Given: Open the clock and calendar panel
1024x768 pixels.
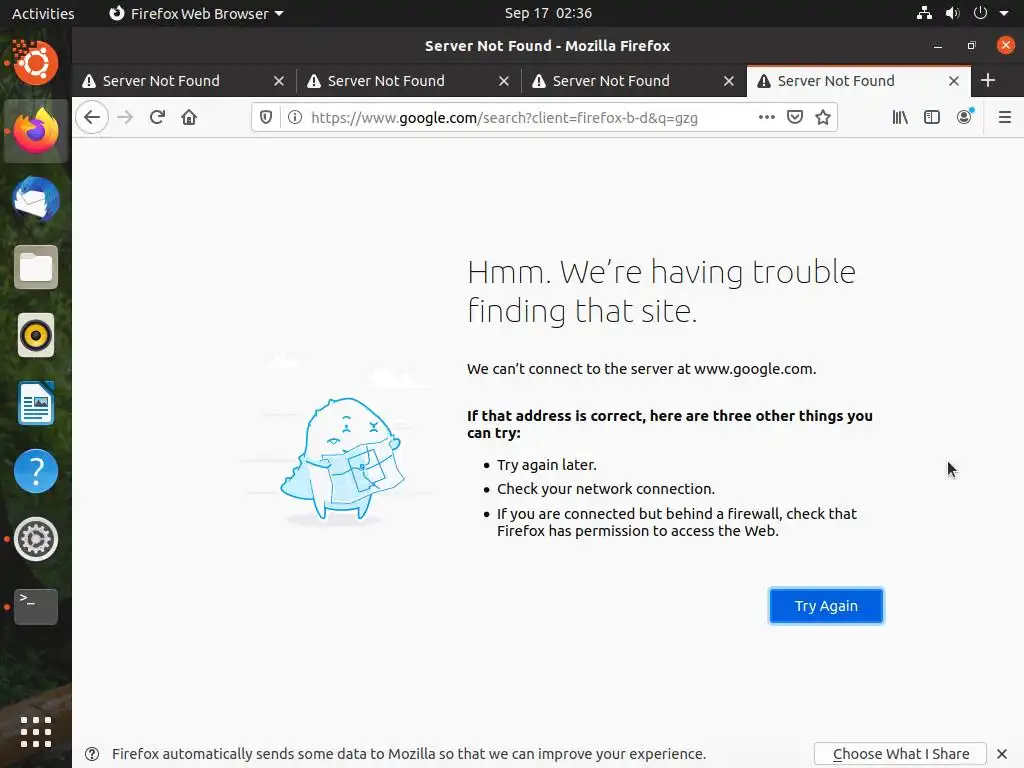Looking at the screenshot, I should [548, 13].
